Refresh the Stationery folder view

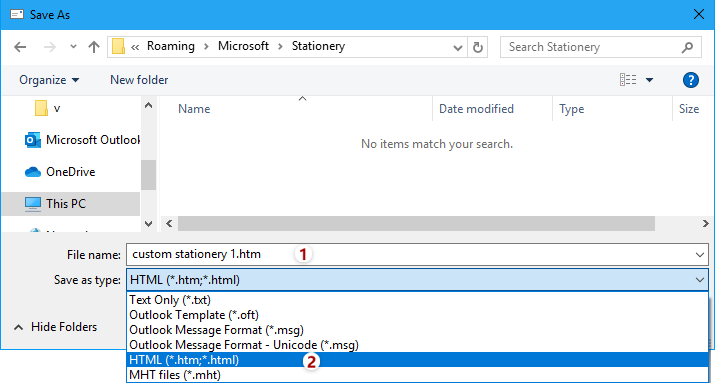(x=477, y=47)
